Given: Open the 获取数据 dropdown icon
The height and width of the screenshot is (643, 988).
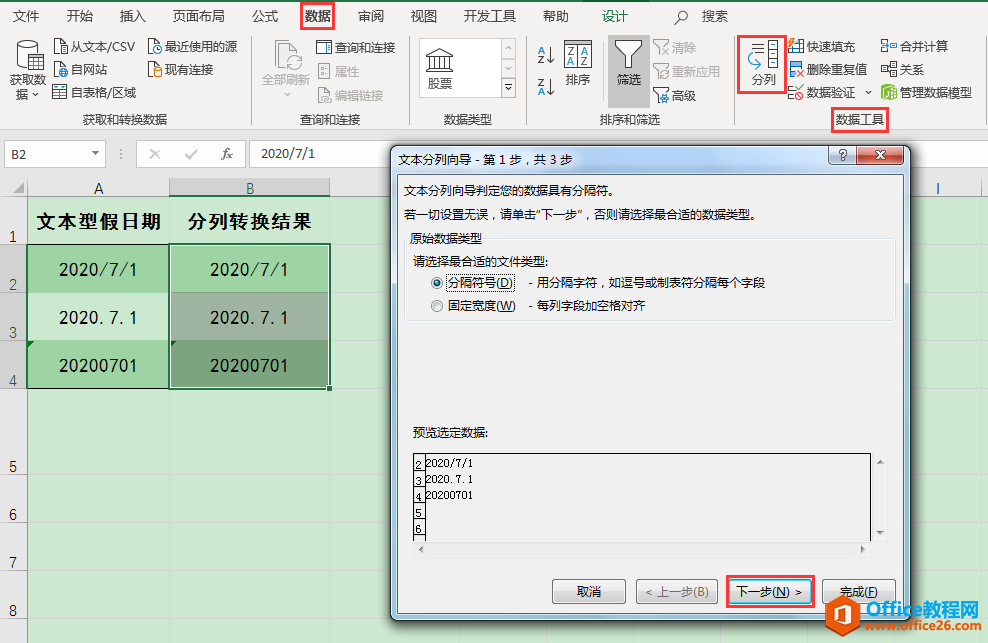Looking at the screenshot, I should point(28,69).
